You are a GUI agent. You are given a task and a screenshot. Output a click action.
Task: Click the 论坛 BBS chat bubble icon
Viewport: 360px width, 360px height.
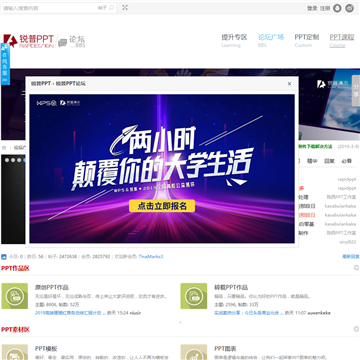[63, 43]
